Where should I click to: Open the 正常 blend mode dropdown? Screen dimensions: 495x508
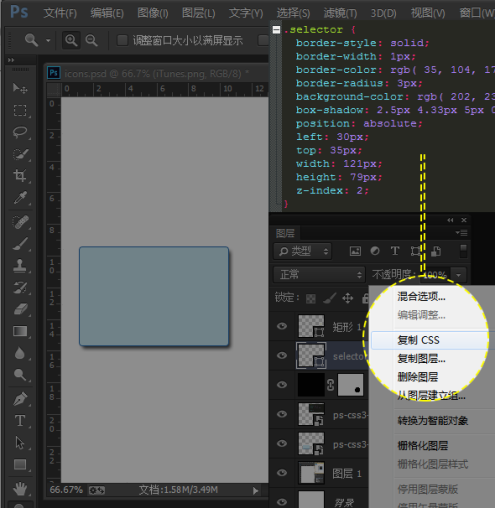pos(319,275)
